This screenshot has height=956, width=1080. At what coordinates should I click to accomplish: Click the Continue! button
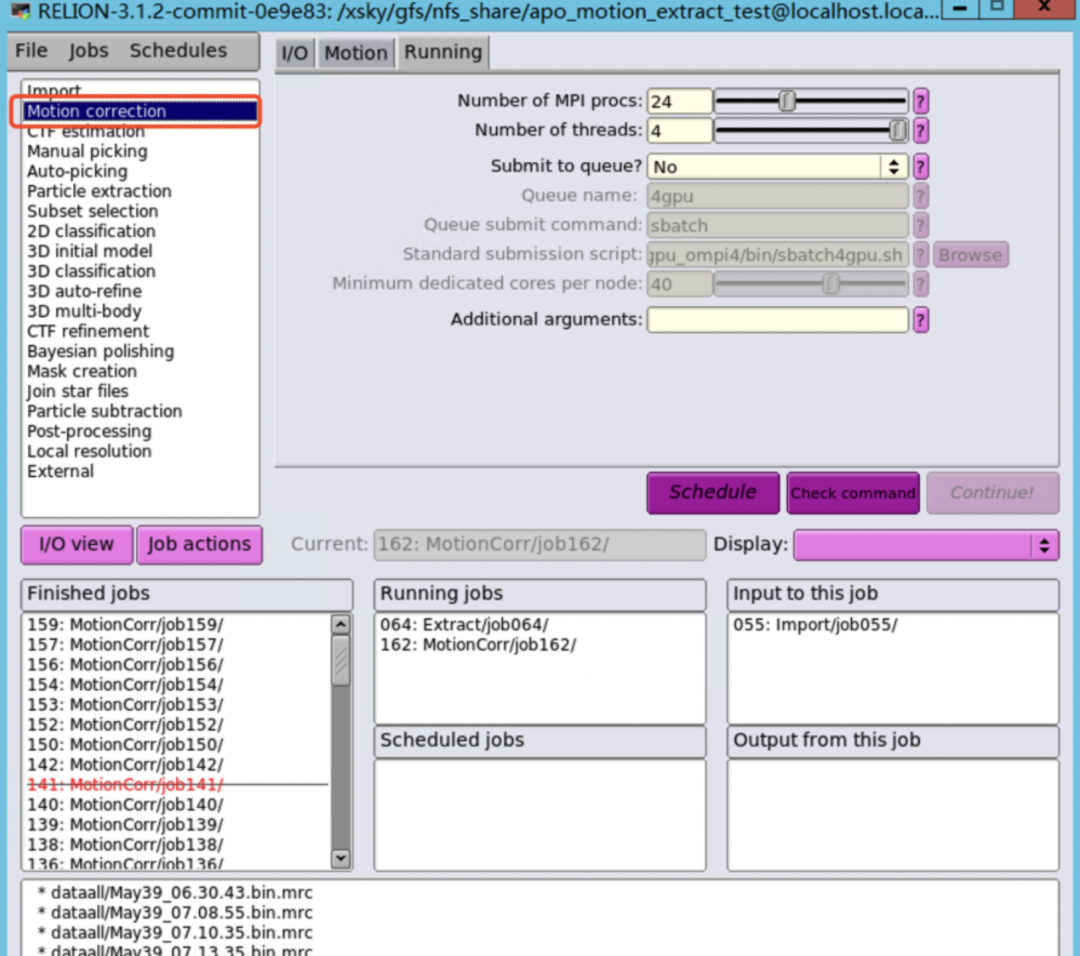tap(993, 492)
